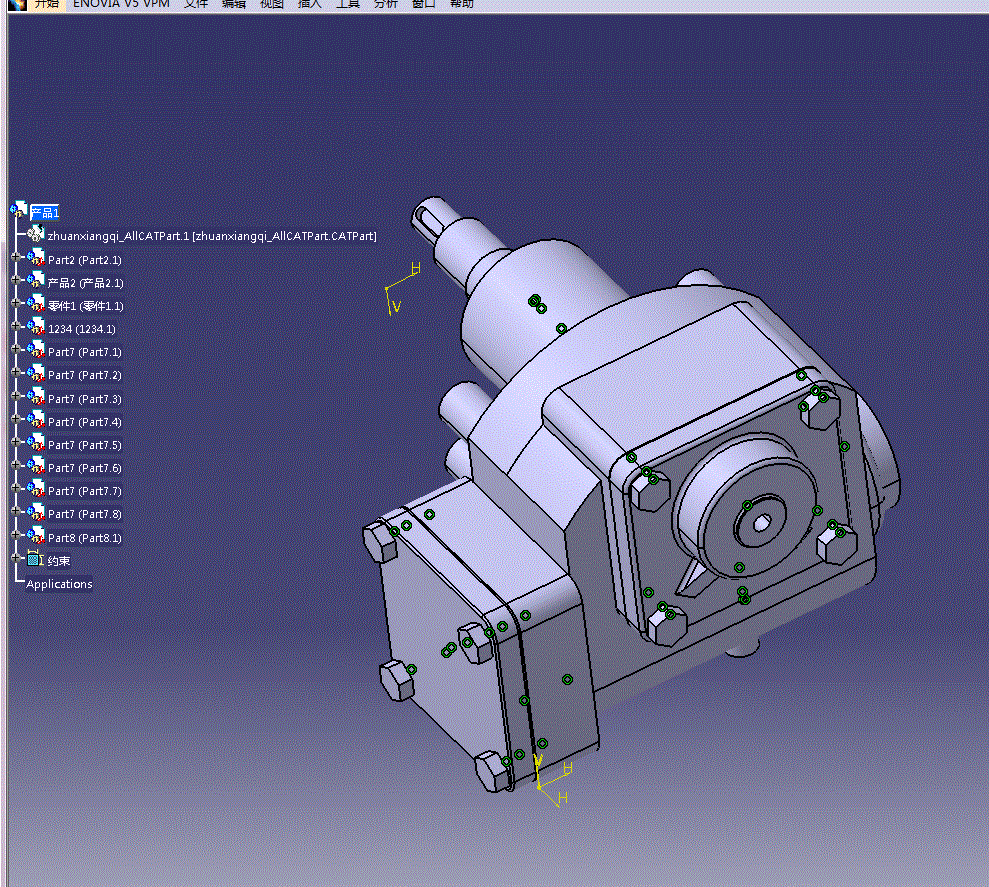Expand the Part7 (Part7.3) tree node
Image resolution: width=989 pixels, height=887 pixels.
tap(16, 396)
